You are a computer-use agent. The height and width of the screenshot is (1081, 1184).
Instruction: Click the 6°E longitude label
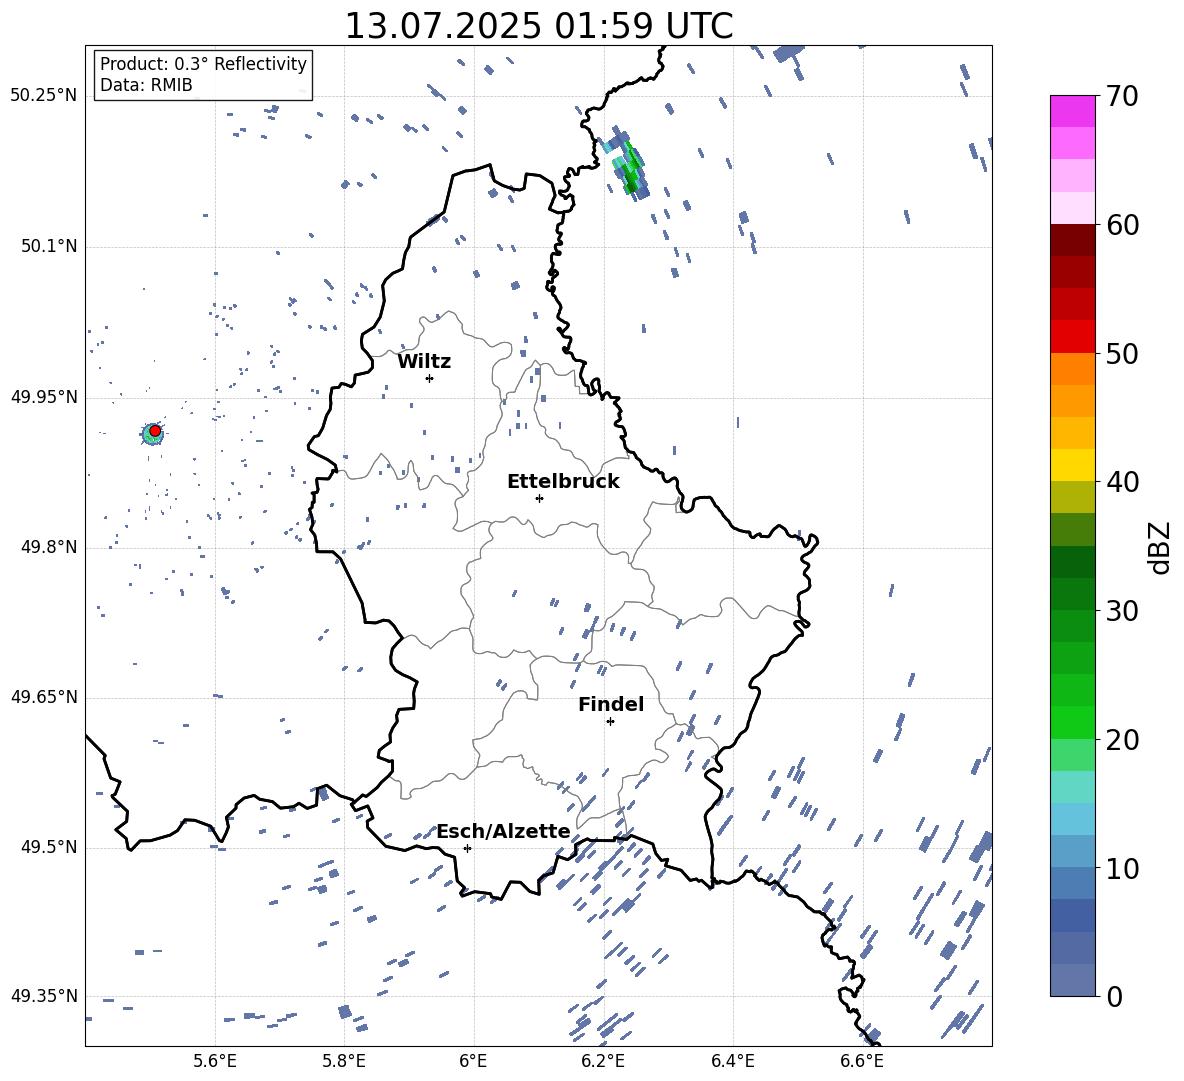[x=473, y=1061]
